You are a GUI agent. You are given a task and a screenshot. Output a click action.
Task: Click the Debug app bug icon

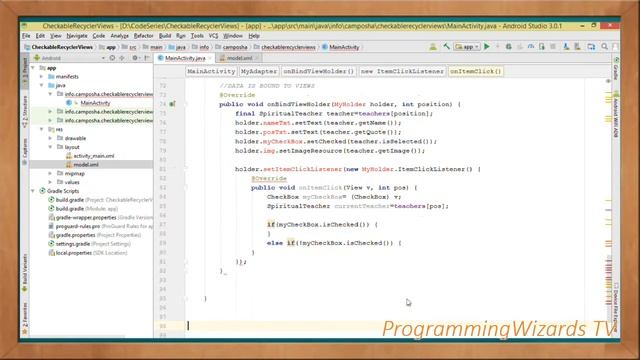tap(509, 47)
